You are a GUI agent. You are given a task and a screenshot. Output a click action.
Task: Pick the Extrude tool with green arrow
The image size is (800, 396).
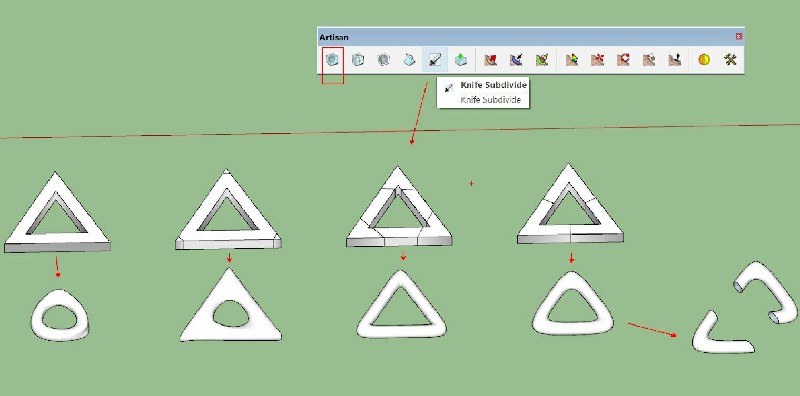(x=461, y=60)
